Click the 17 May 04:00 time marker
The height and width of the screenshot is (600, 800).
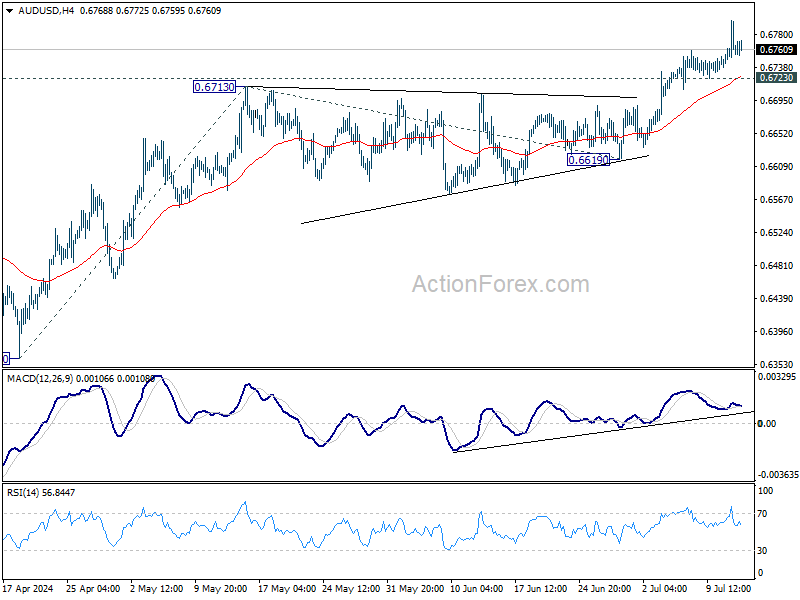[x=287, y=589]
